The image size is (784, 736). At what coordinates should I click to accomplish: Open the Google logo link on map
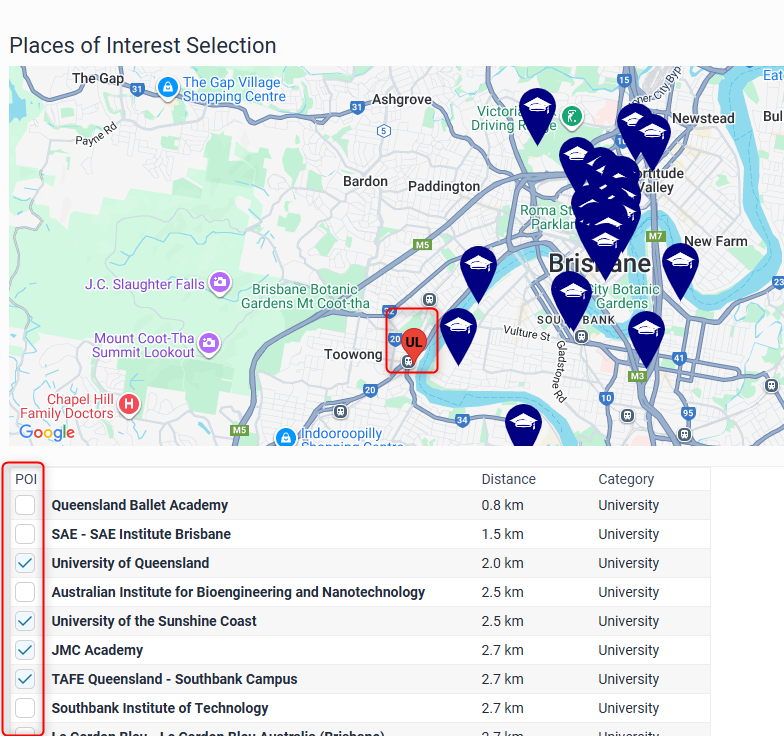click(47, 432)
